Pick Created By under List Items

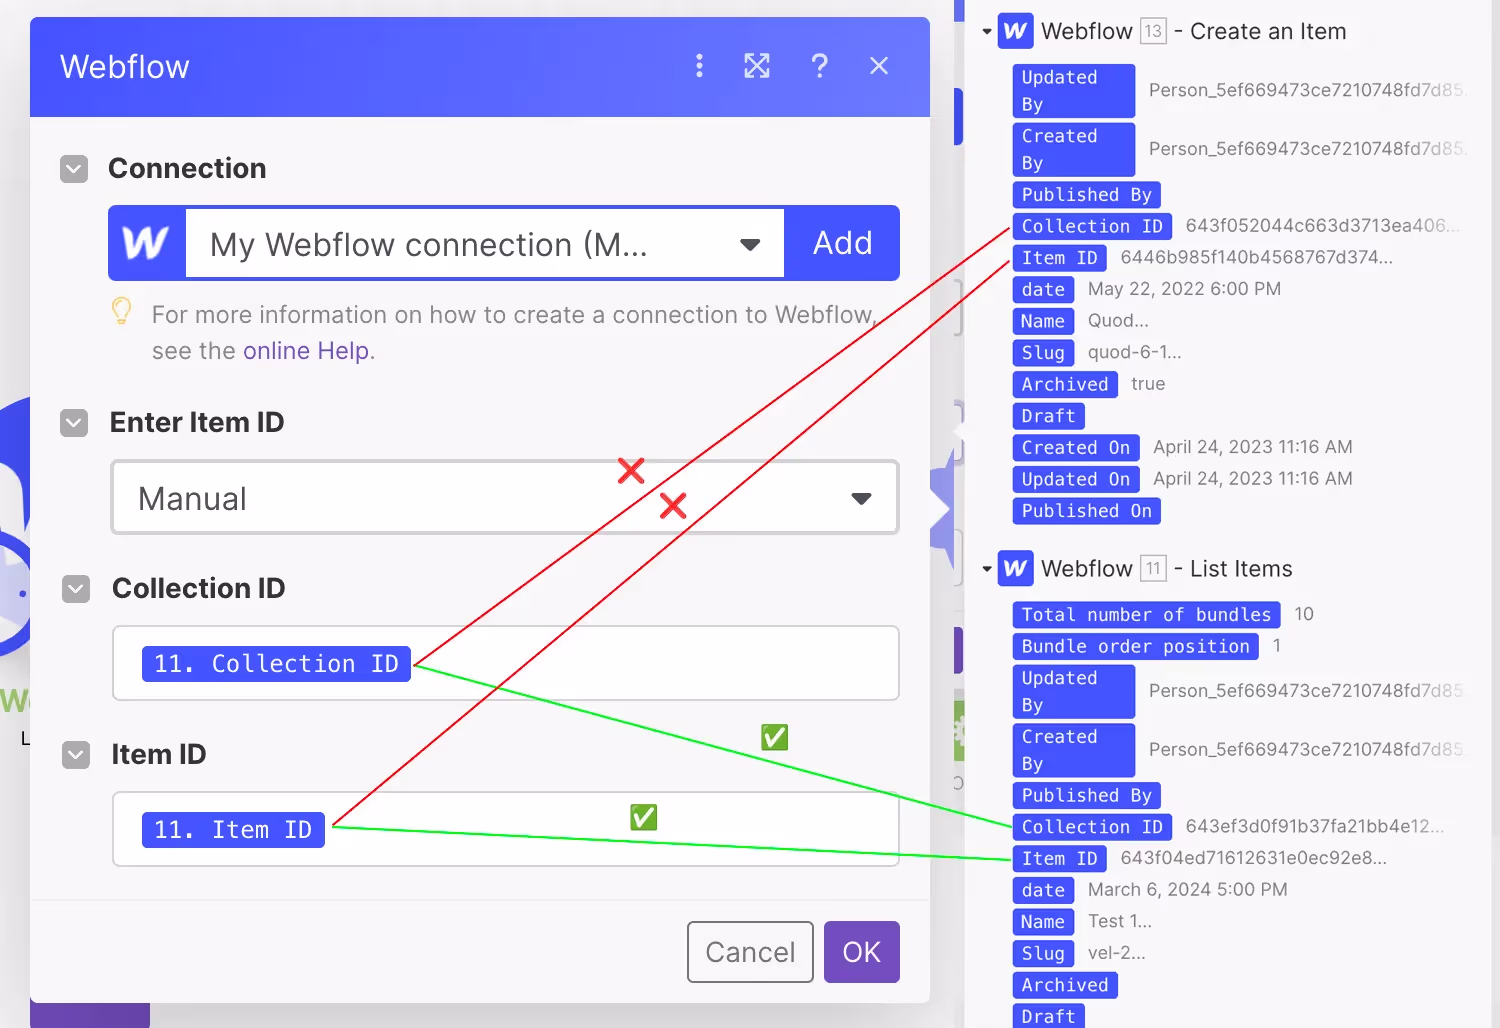pyautogui.click(x=1074, y=750)
